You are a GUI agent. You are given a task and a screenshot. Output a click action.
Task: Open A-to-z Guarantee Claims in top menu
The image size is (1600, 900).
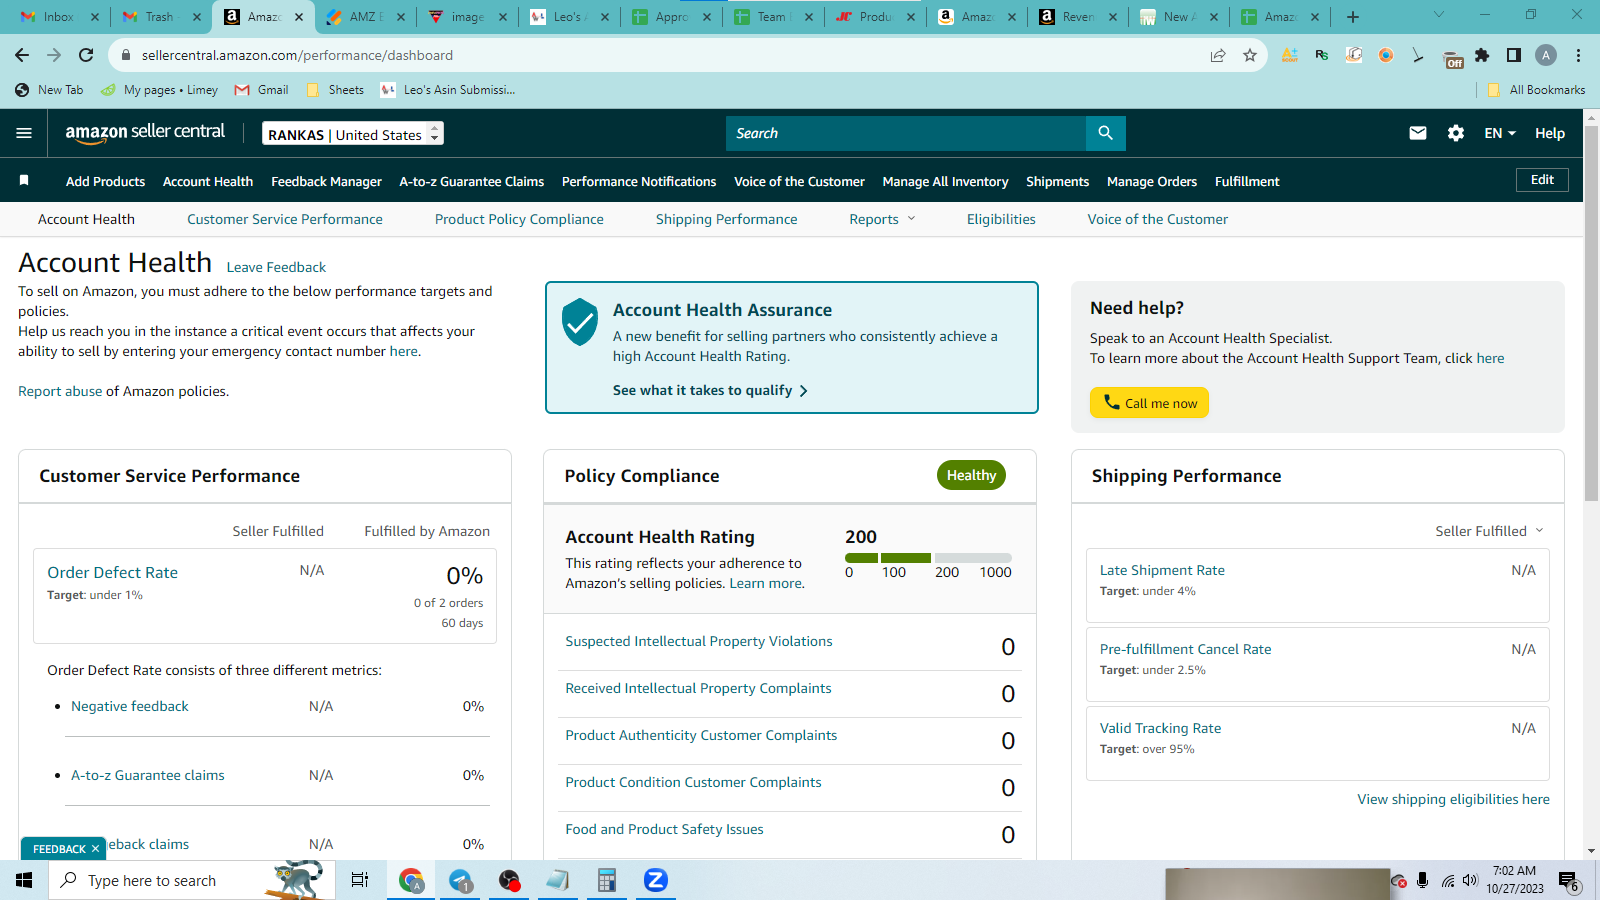click(472, 181)
